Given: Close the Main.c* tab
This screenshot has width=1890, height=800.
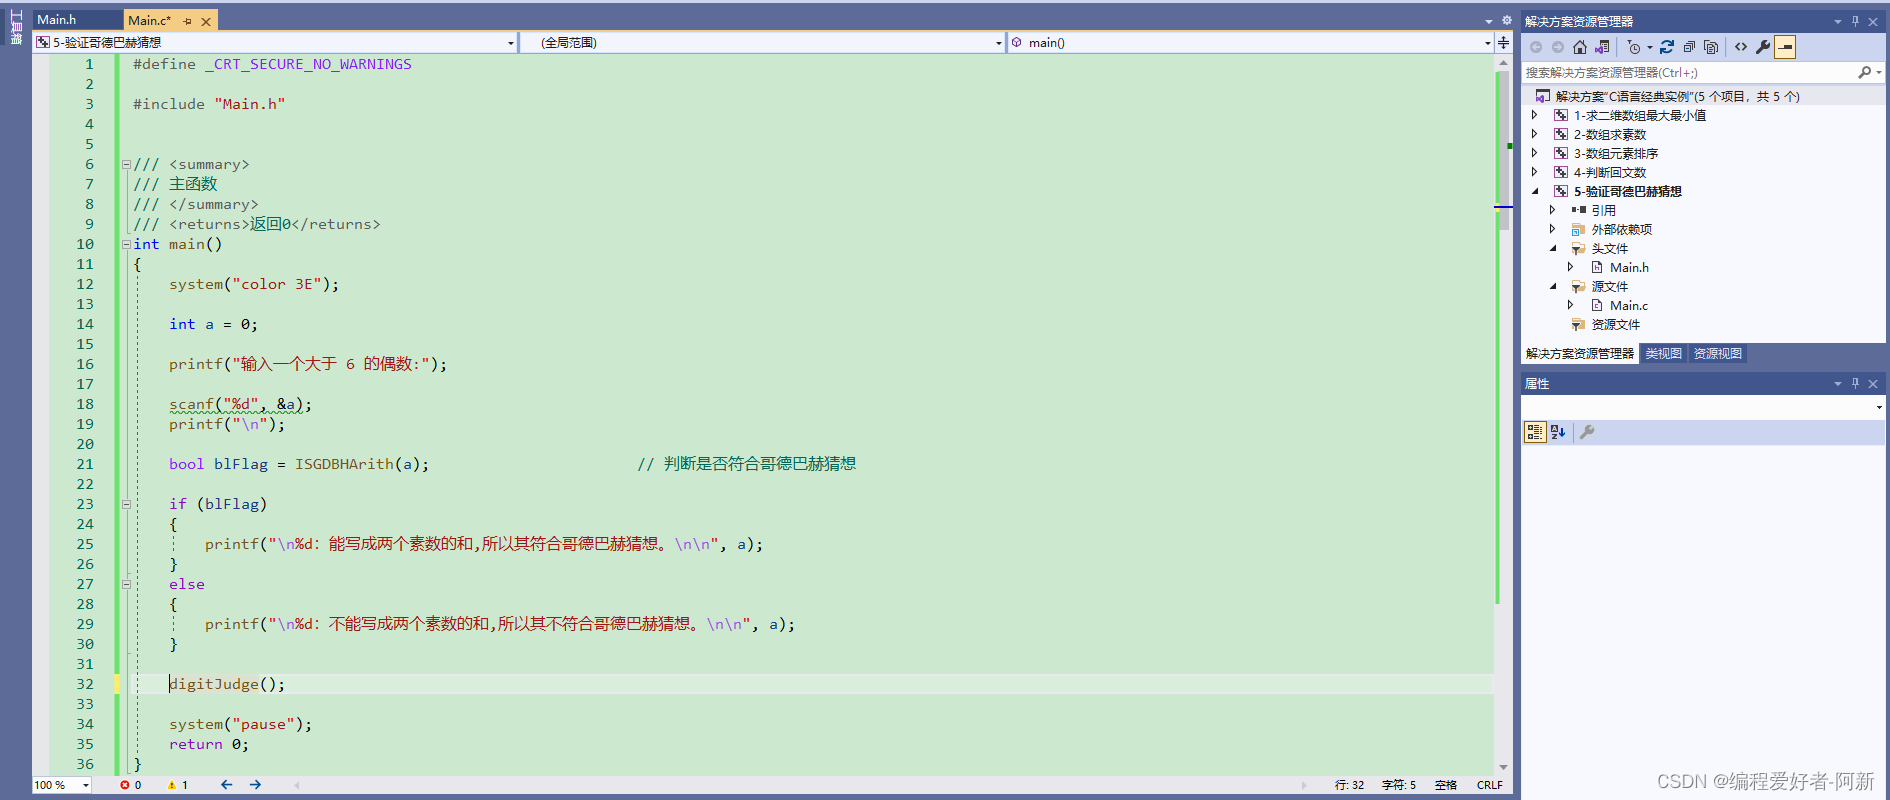Looking at the screenshot, I should [x=206, y=21].
